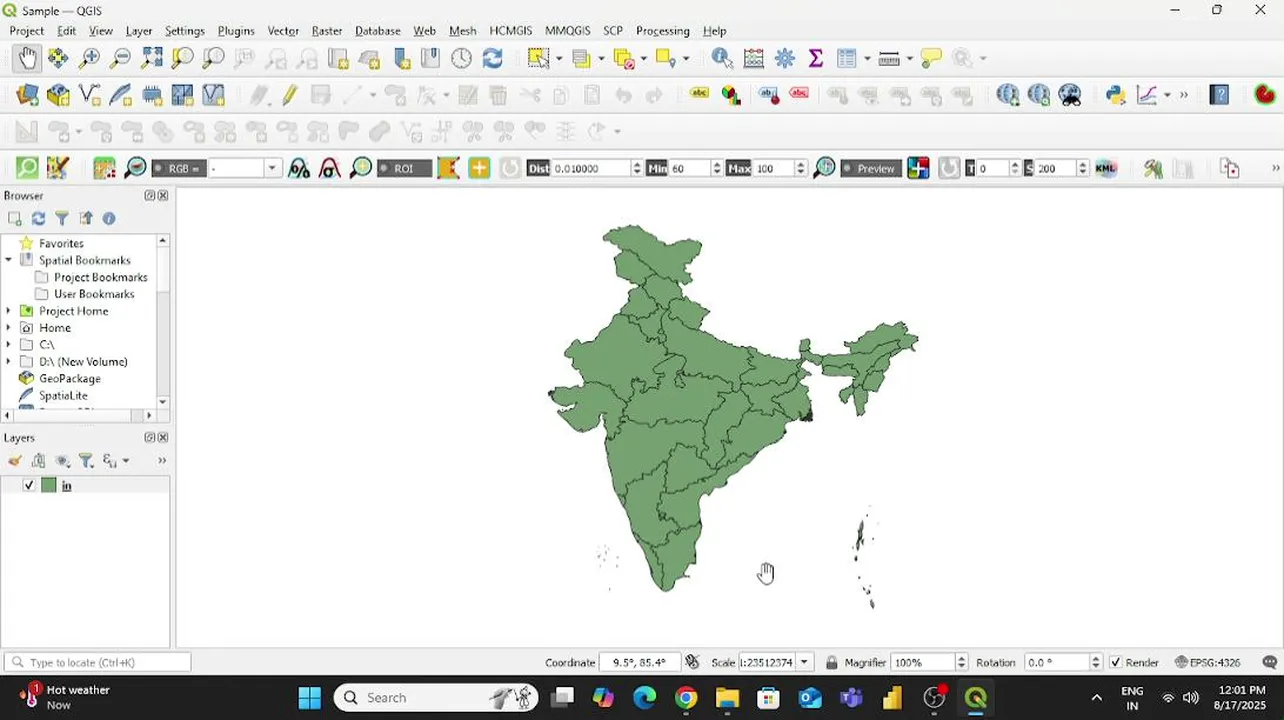The width and height of the screenshot is (1284, 720).
Task: Toggle visibility of the 'in' layer
Action: click(28, 485)
